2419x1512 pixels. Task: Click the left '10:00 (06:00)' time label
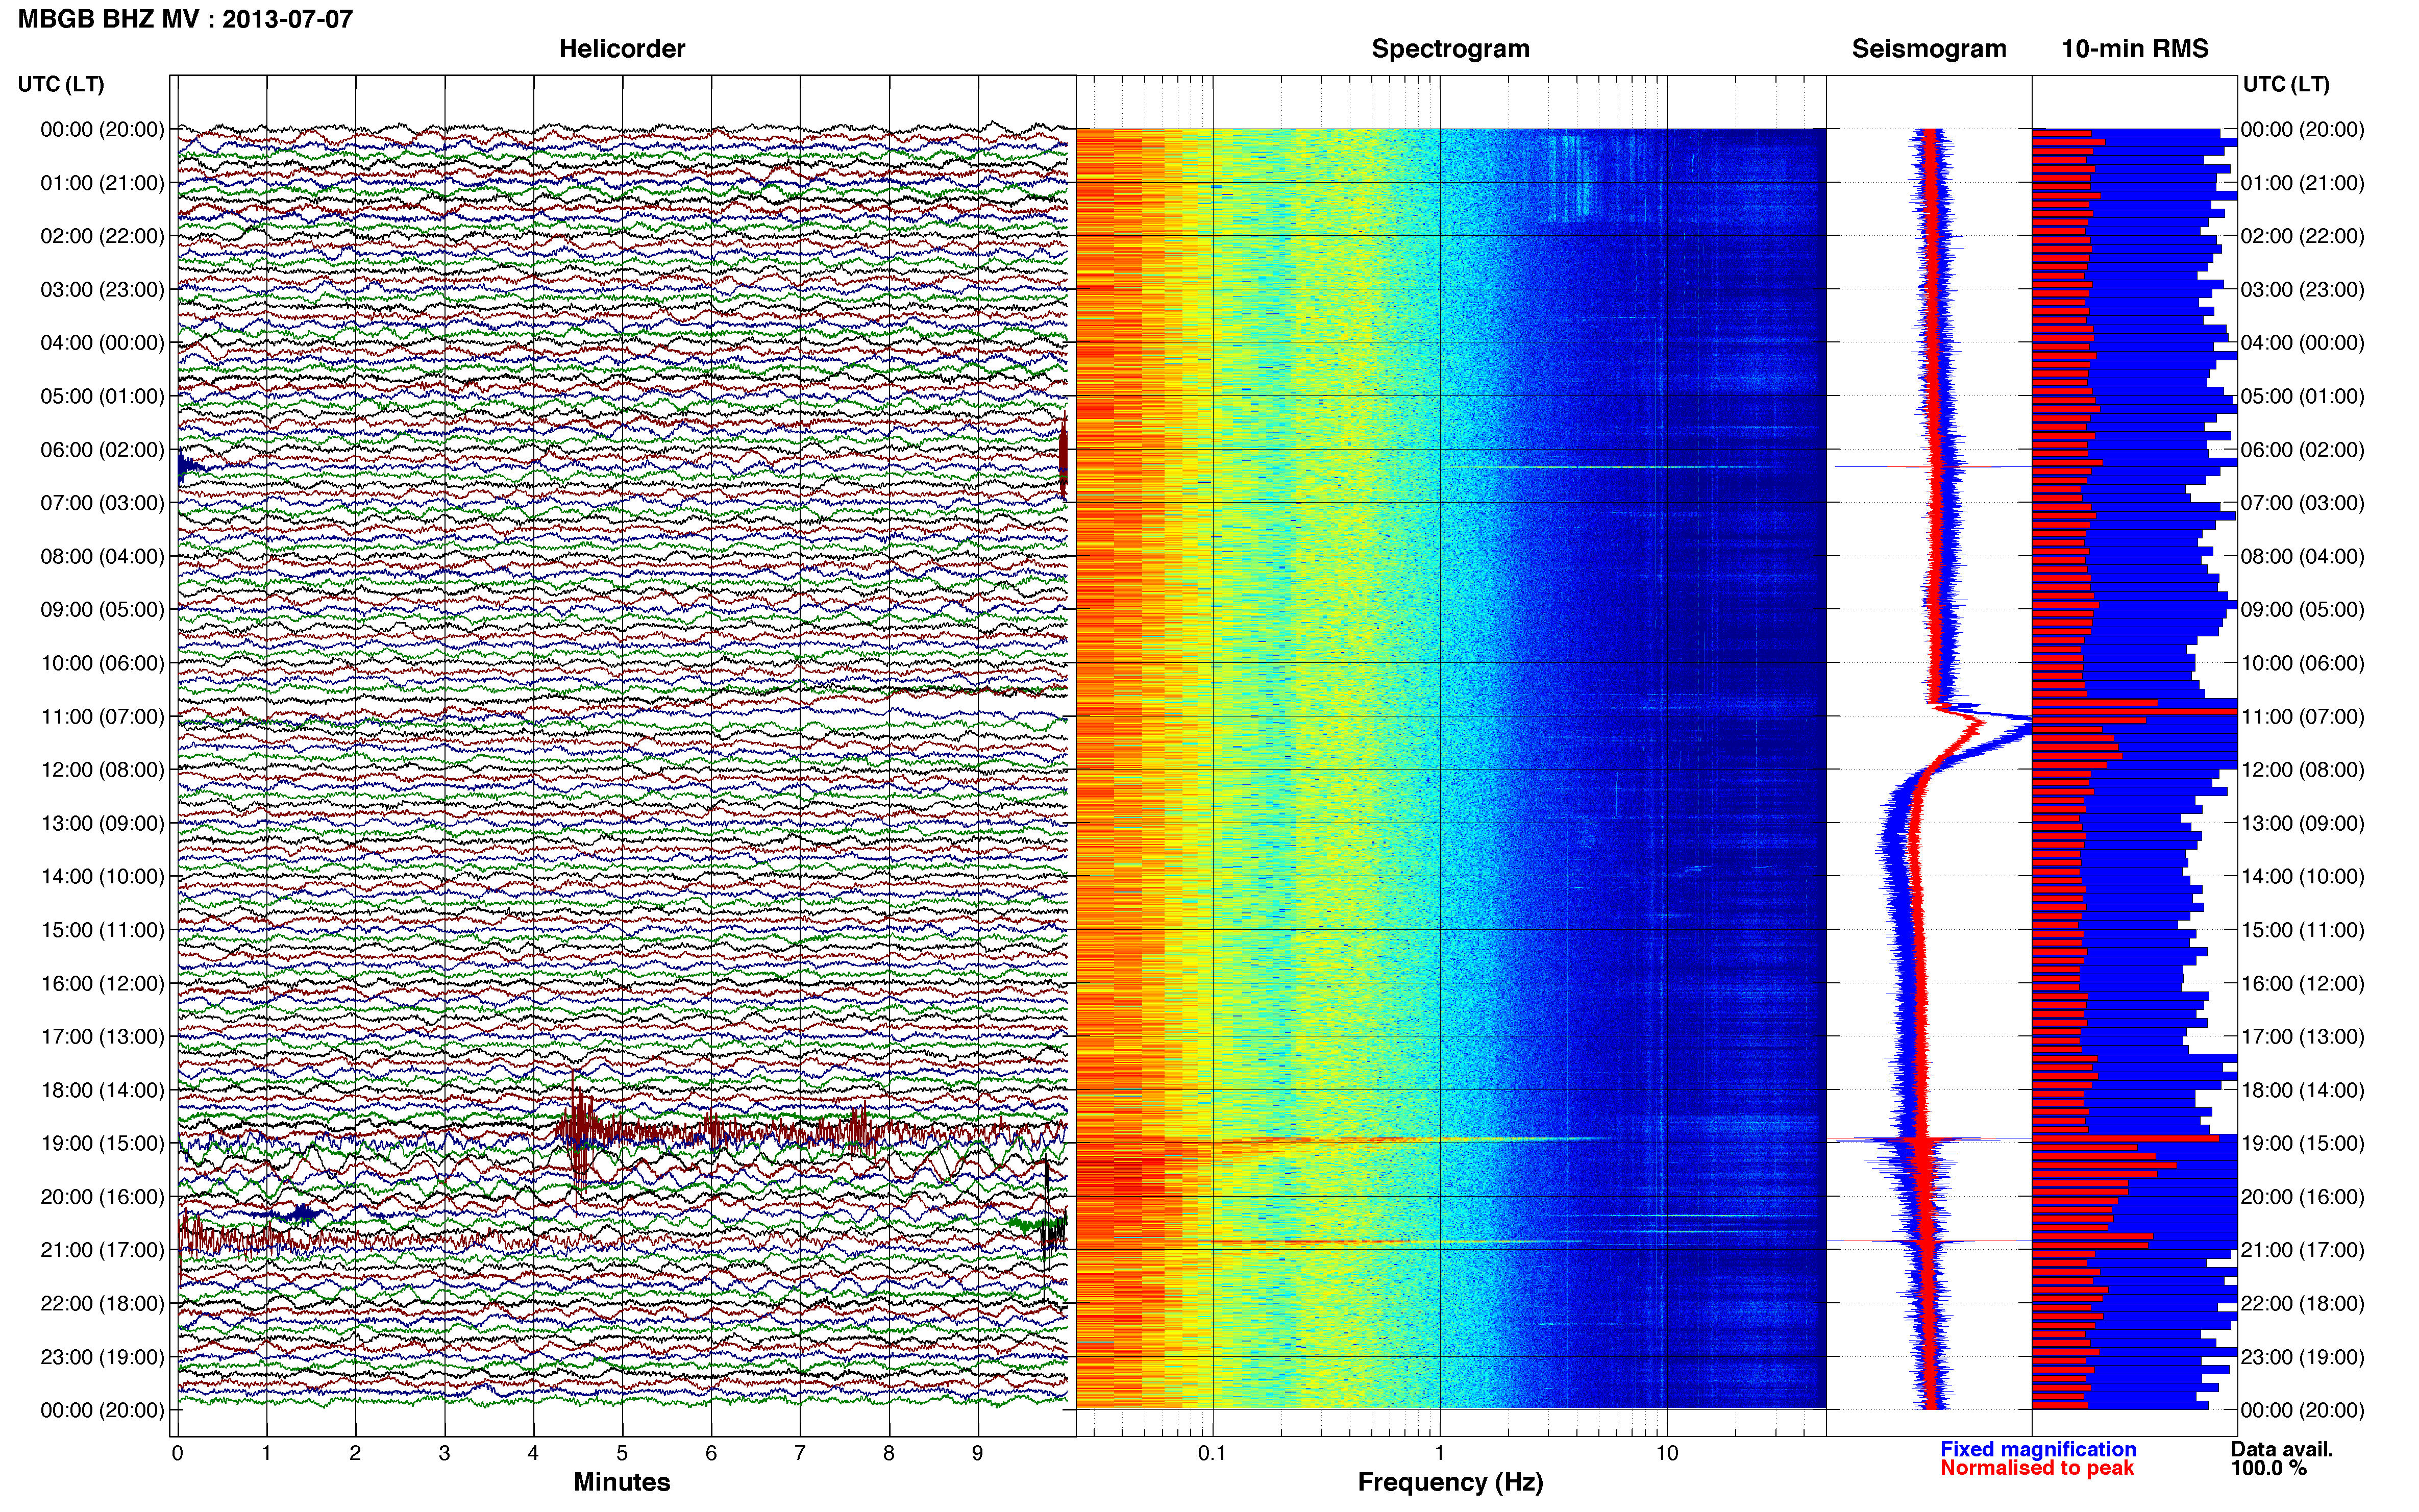click(102, 663)
